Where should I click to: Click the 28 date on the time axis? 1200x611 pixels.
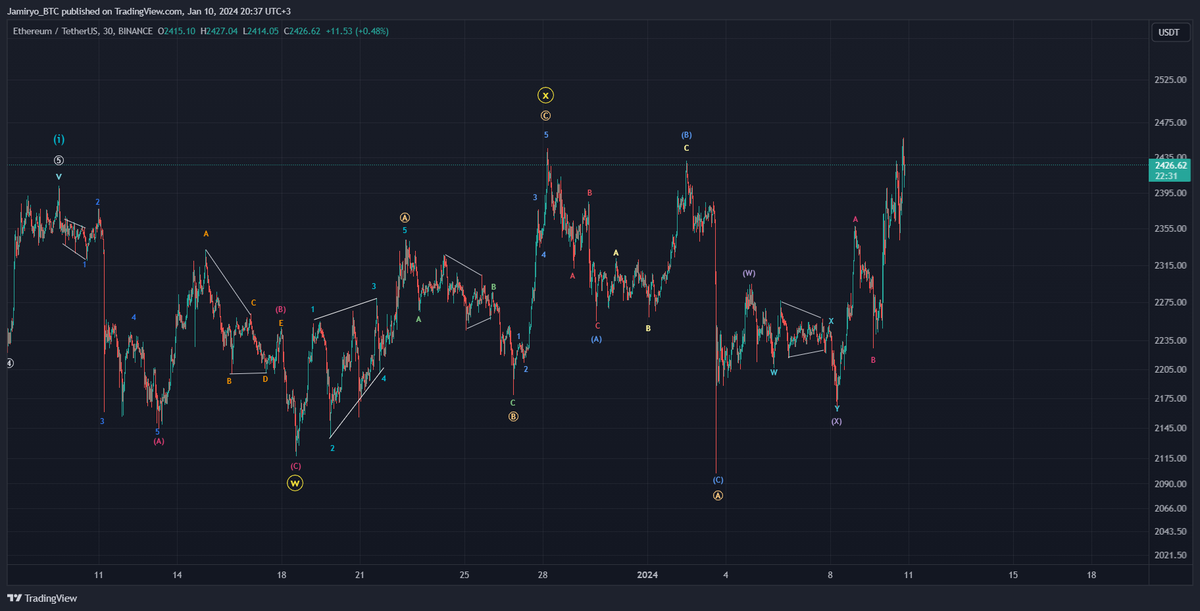click(543, 575)
